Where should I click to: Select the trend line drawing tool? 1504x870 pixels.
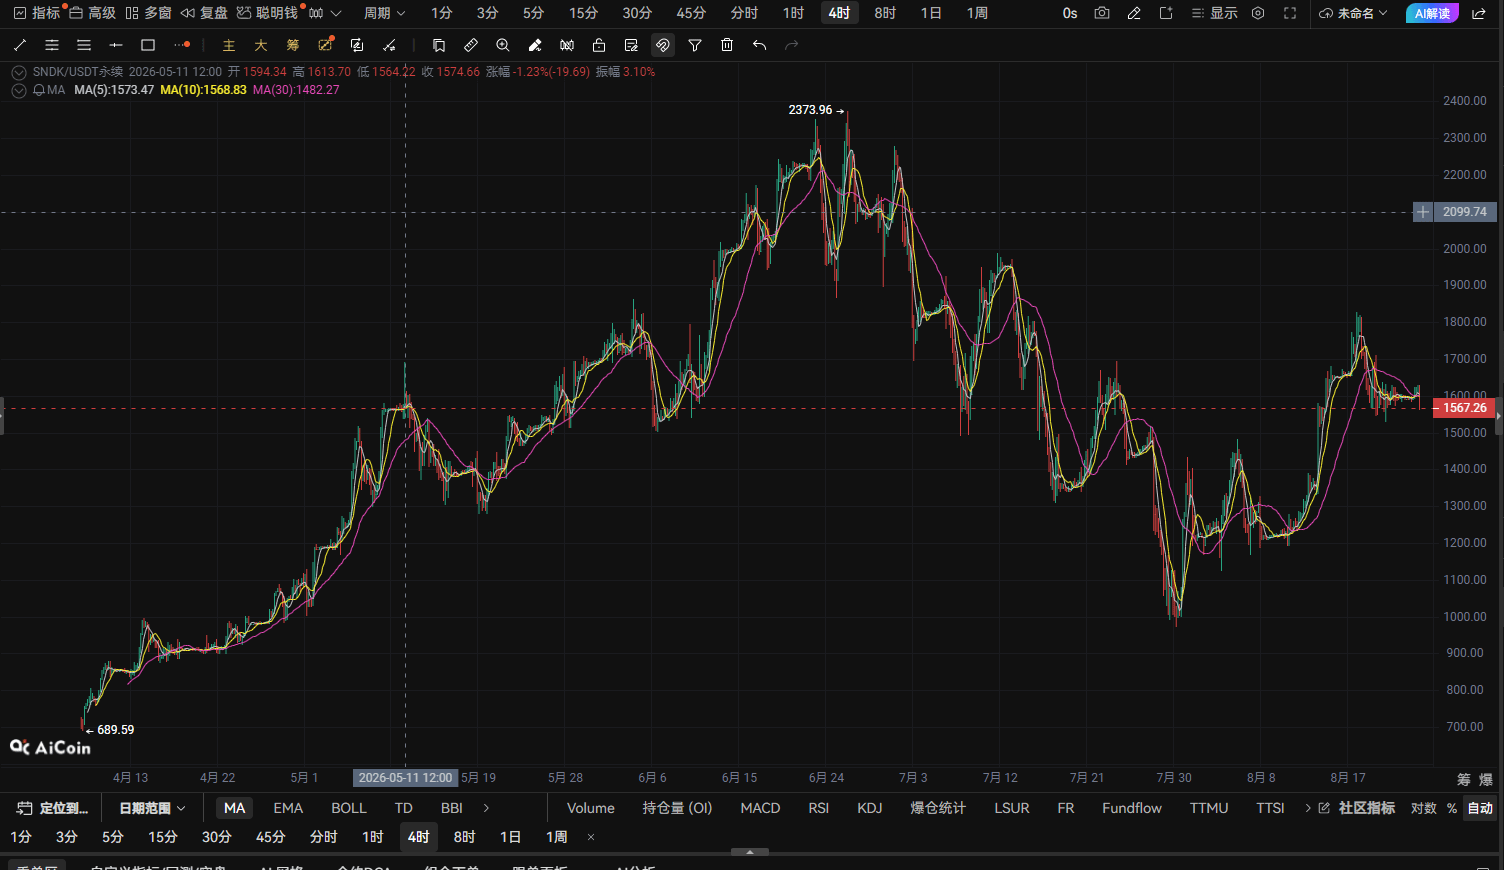pos(20,45)
